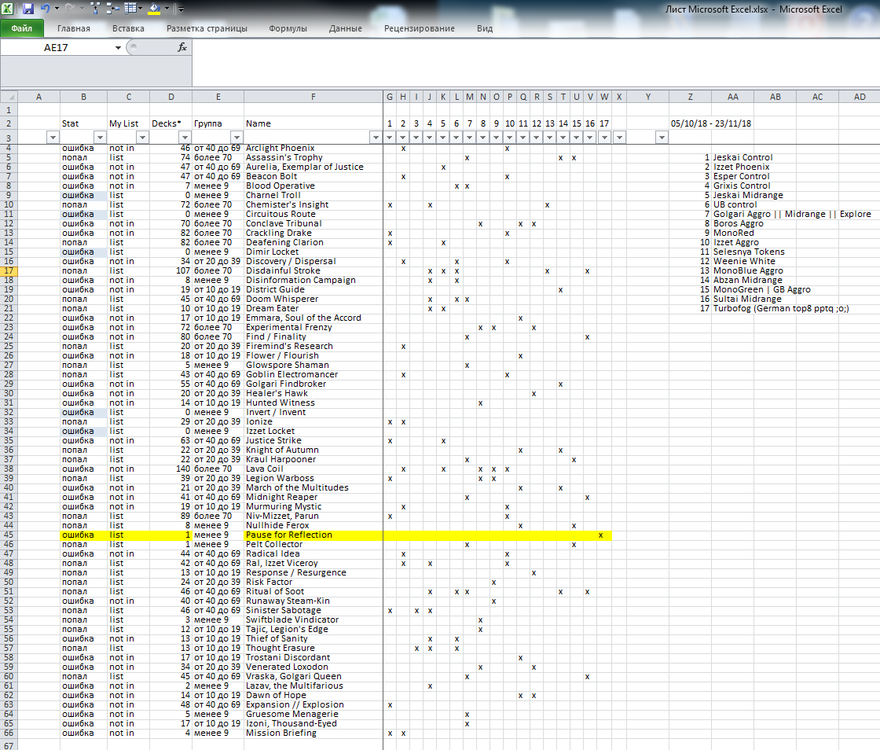The height and width of the screenshot is (750, 880).
Task: Click the Undo arrow icon
Action: 47,8
